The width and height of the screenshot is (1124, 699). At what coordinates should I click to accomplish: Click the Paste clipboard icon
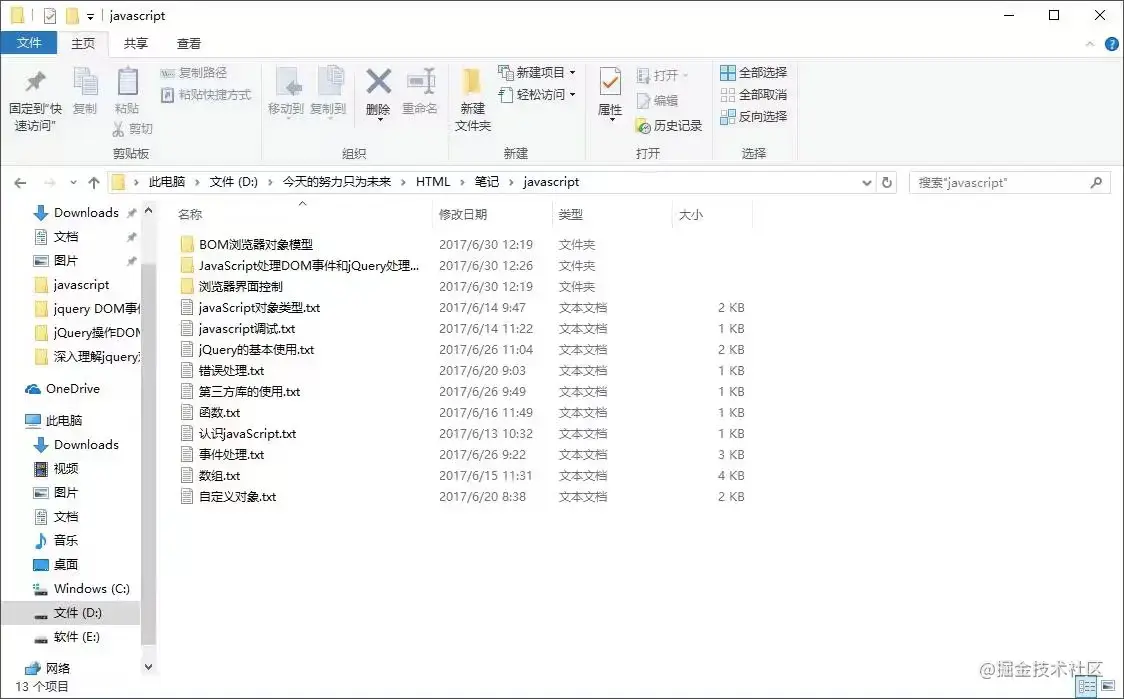tap(128, 81)
